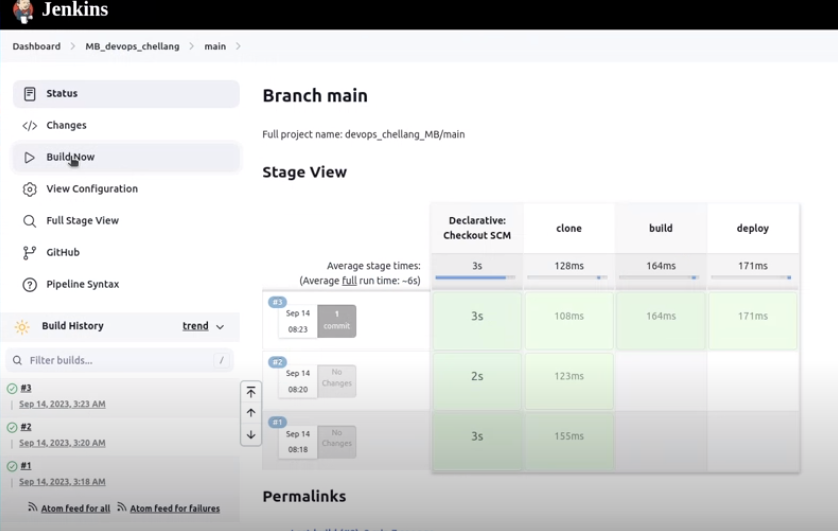Viewport: 838px width, 531px height.
Task: Click the #2 badge in Stage View
Action: click(277, 362)
